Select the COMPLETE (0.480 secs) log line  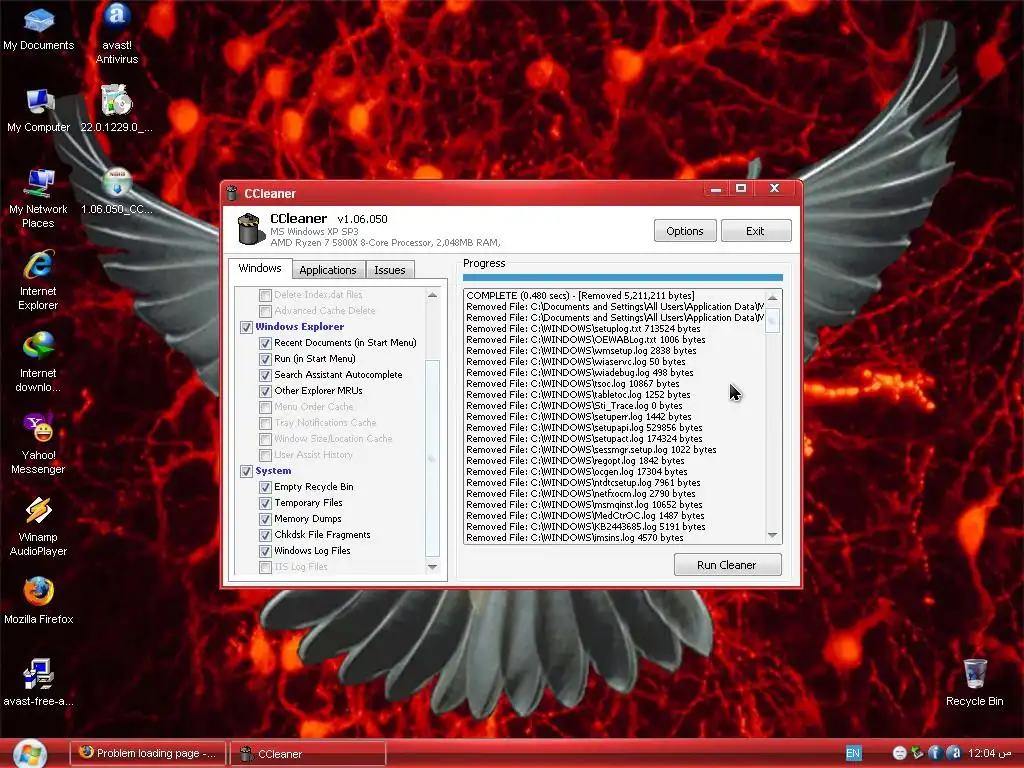click(x=580, y=296)
